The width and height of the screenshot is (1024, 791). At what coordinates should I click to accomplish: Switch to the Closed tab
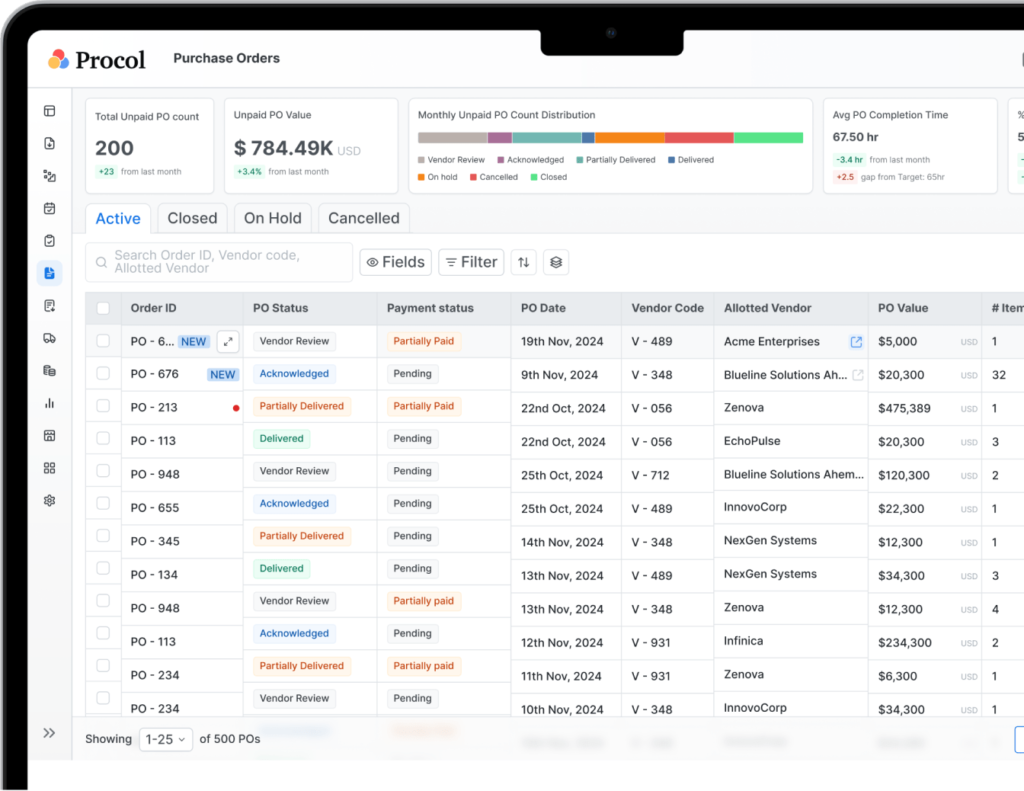(192, 218)
